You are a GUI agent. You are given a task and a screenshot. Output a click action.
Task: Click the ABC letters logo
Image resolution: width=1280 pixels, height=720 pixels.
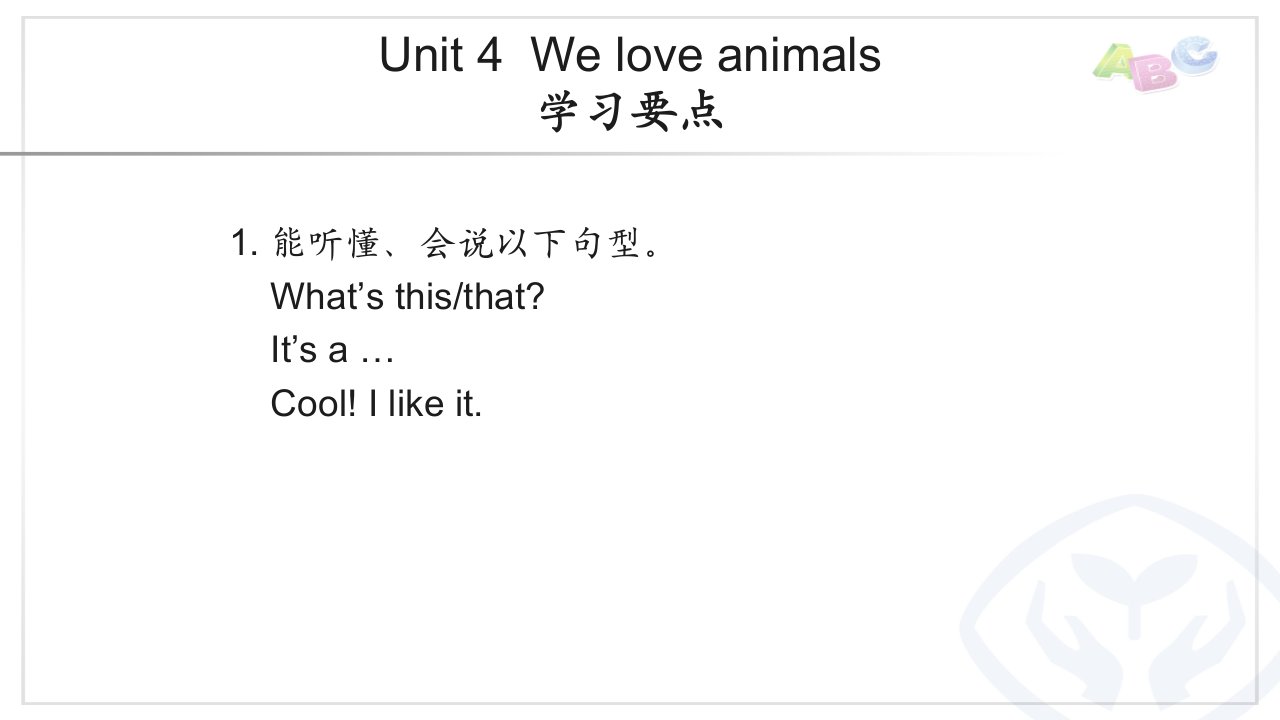click(x=1154, y=64)
